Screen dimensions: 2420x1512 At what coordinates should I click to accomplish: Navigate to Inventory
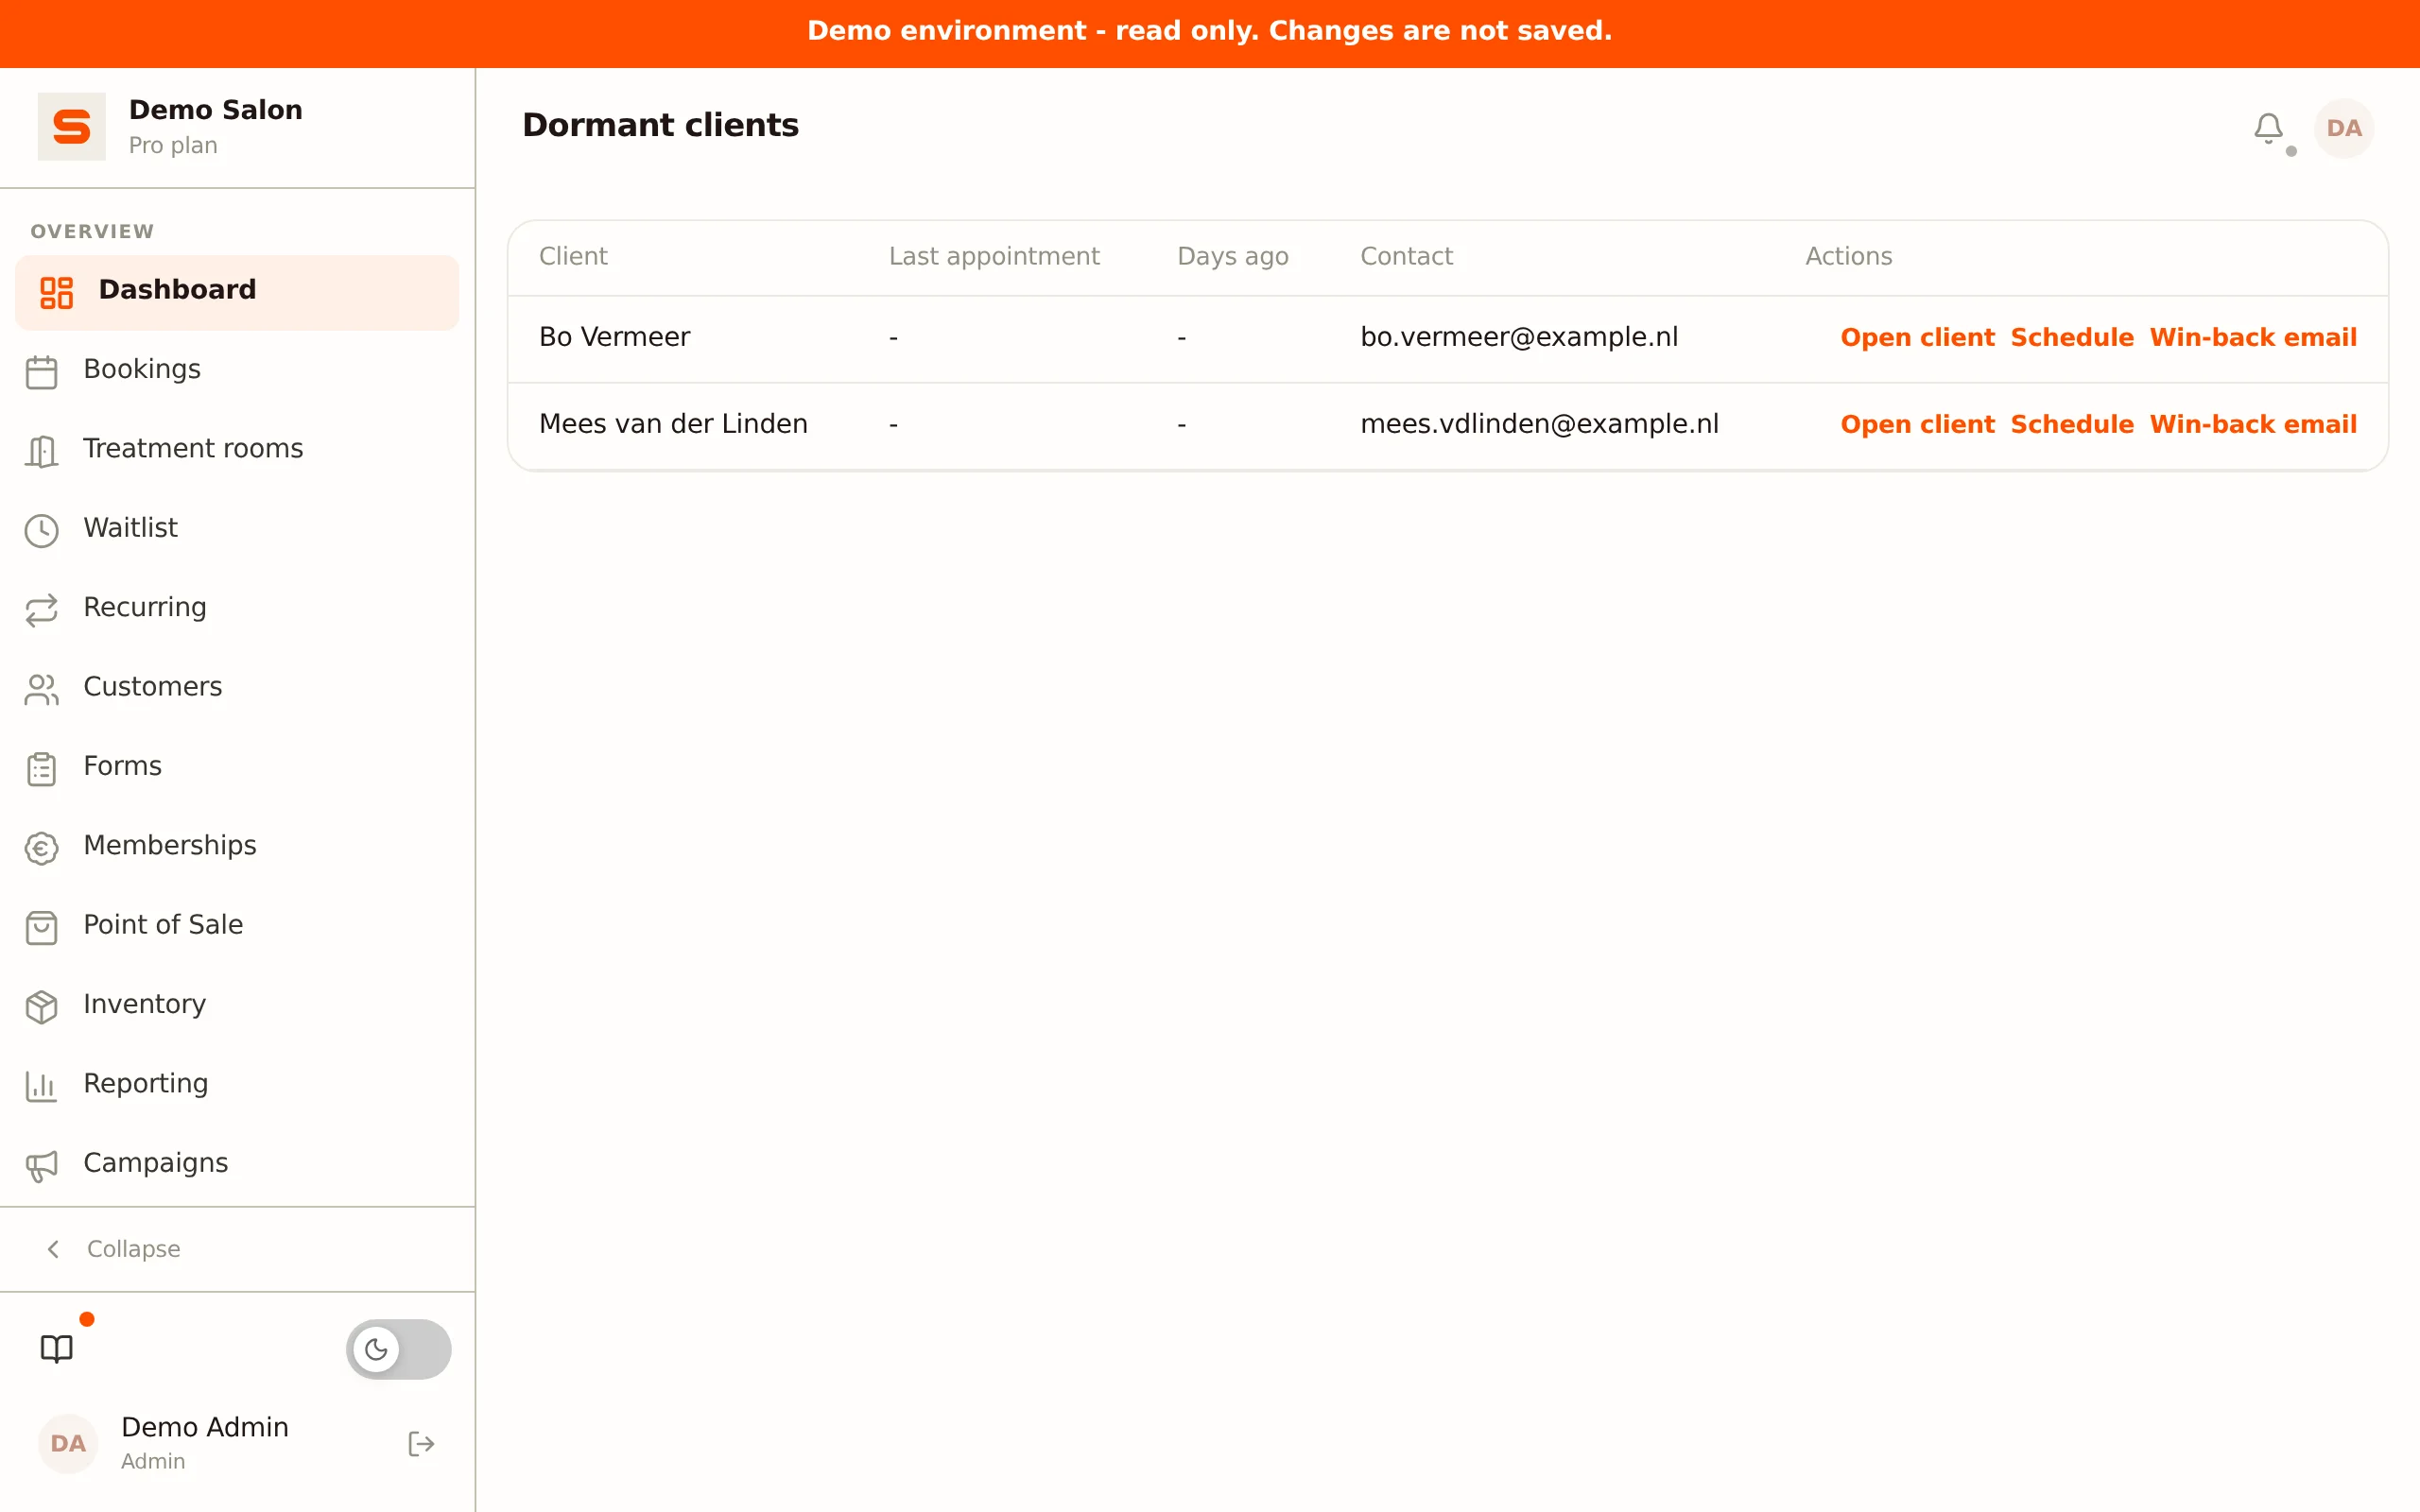[237, 1006]
